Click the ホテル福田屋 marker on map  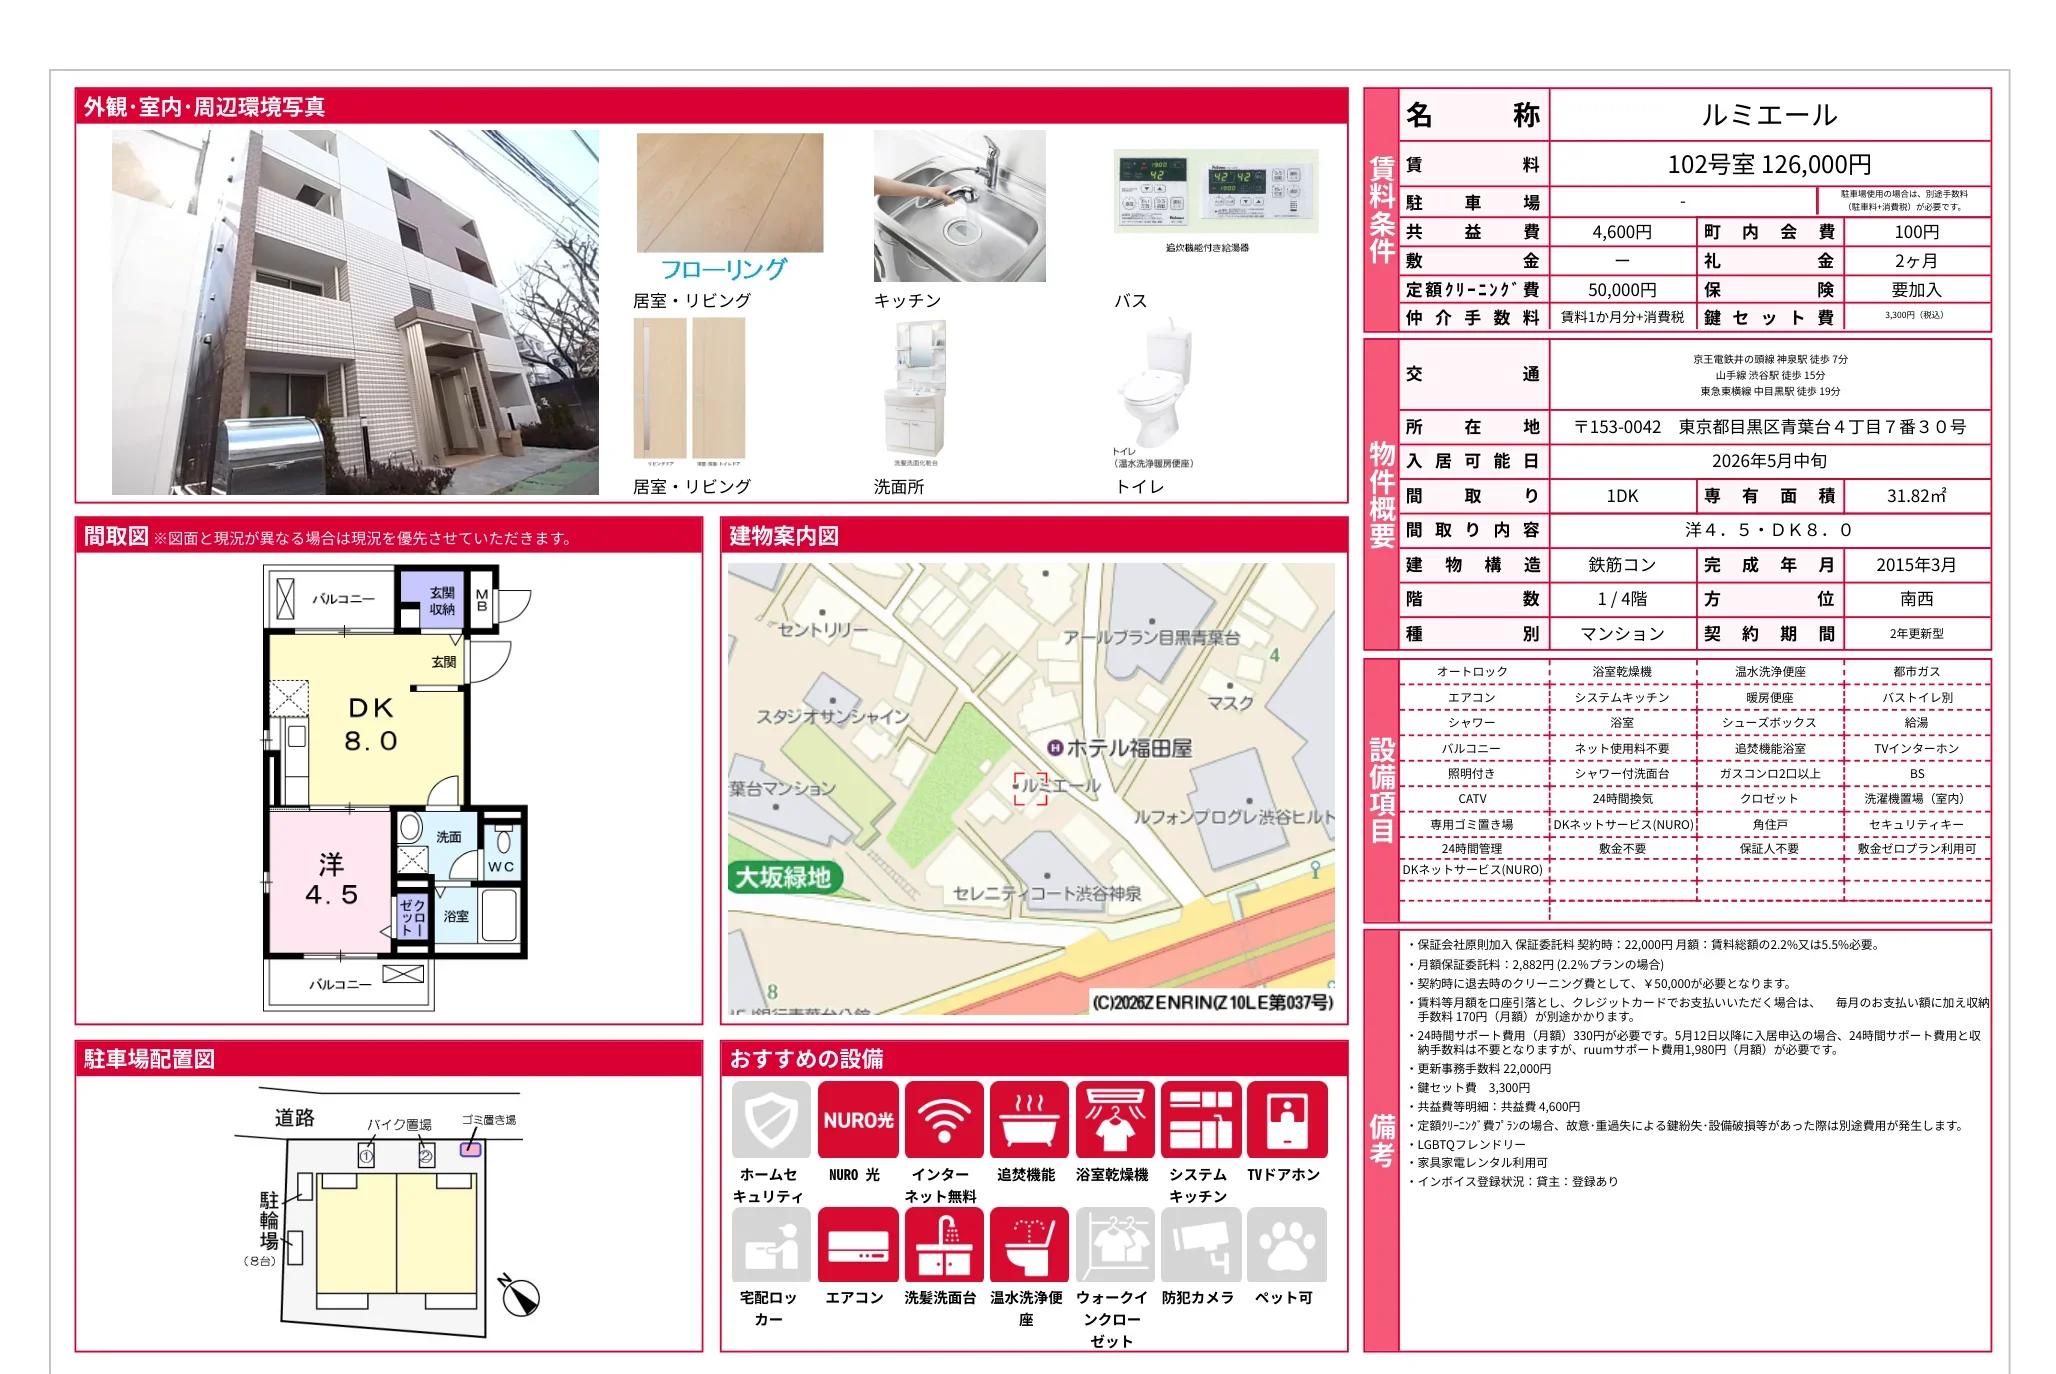pyautogui.click(x=1053, y=748)
